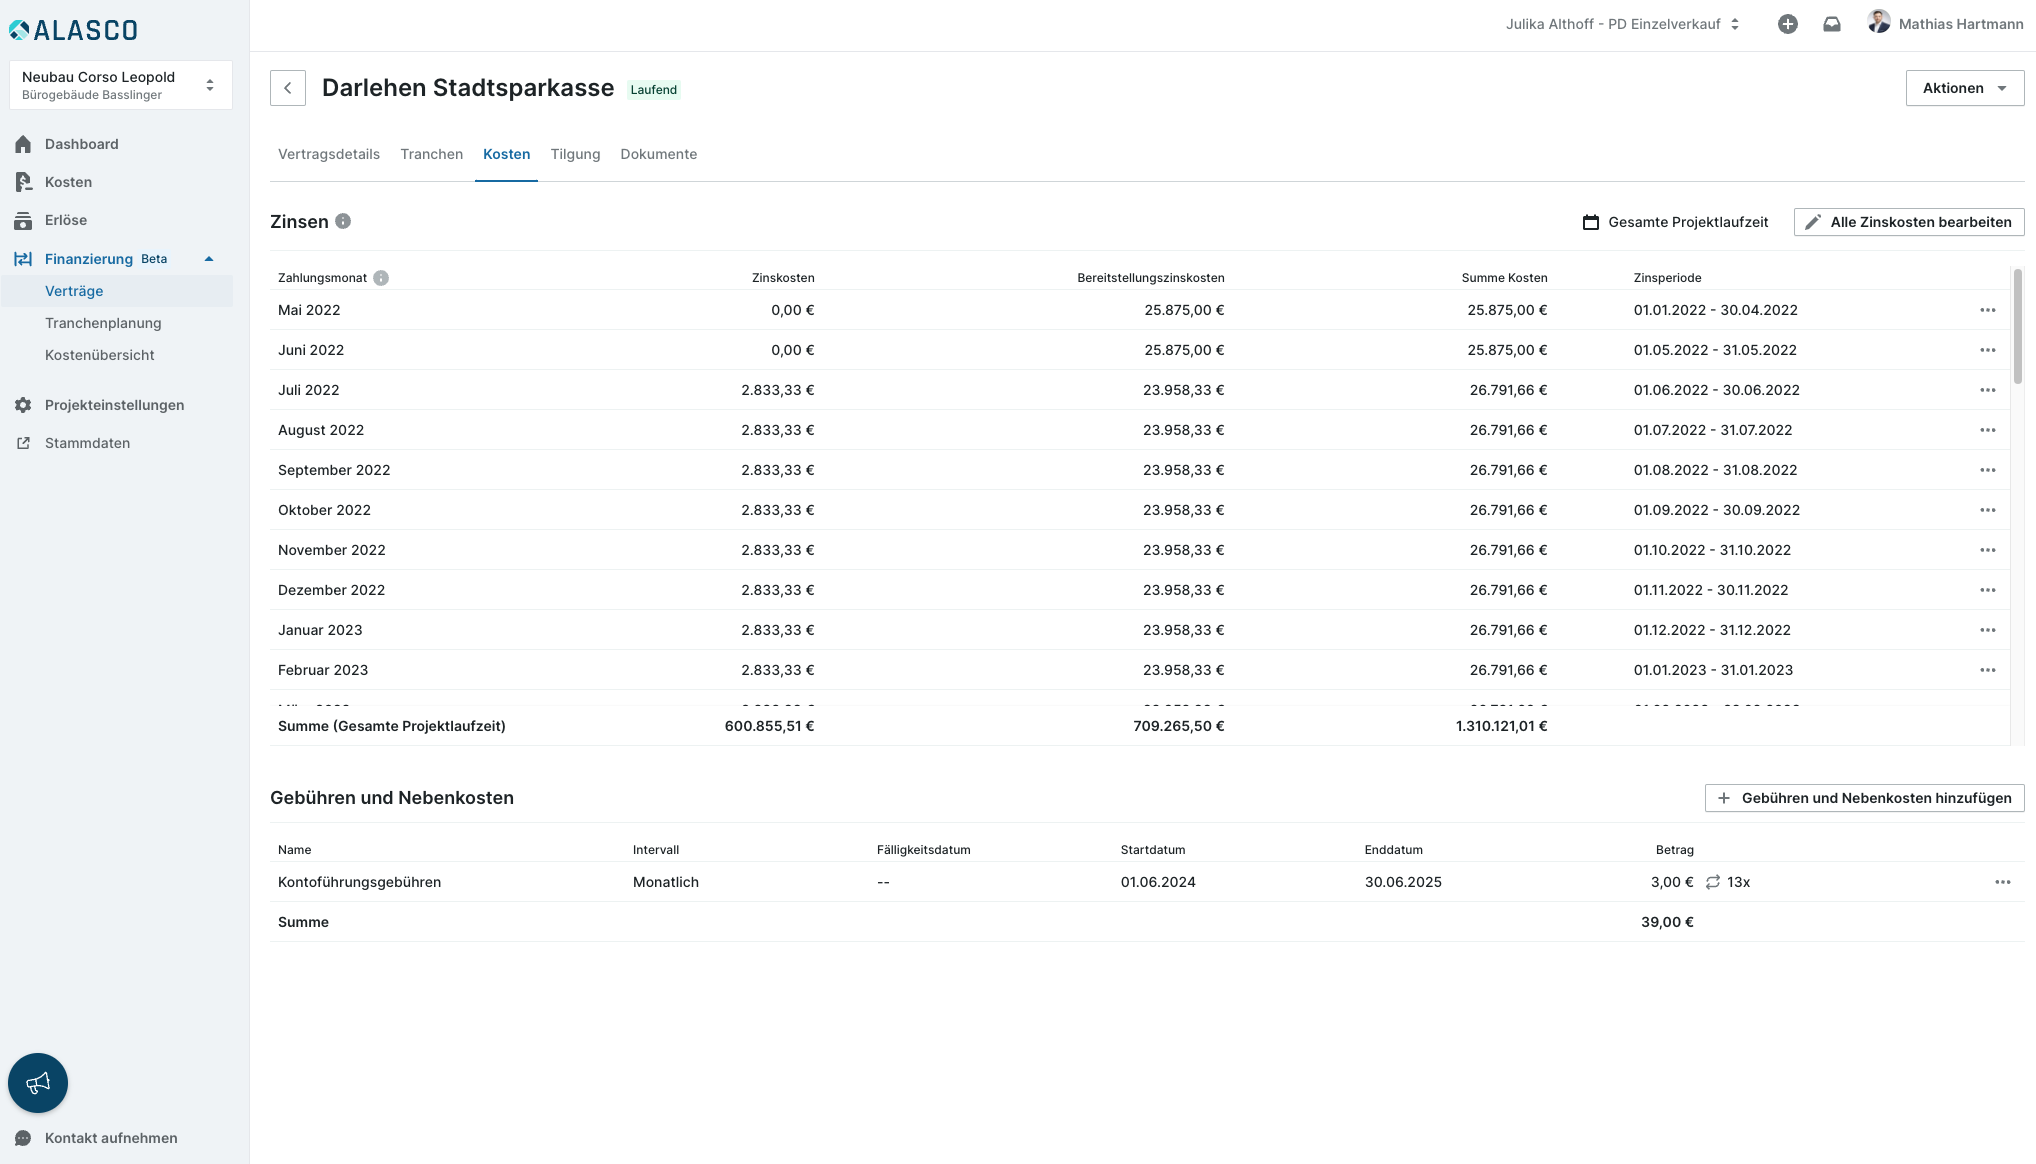Open the Julika Althoff account switcher
Screen dimensions: 2036x1164
click(1622, 24)
